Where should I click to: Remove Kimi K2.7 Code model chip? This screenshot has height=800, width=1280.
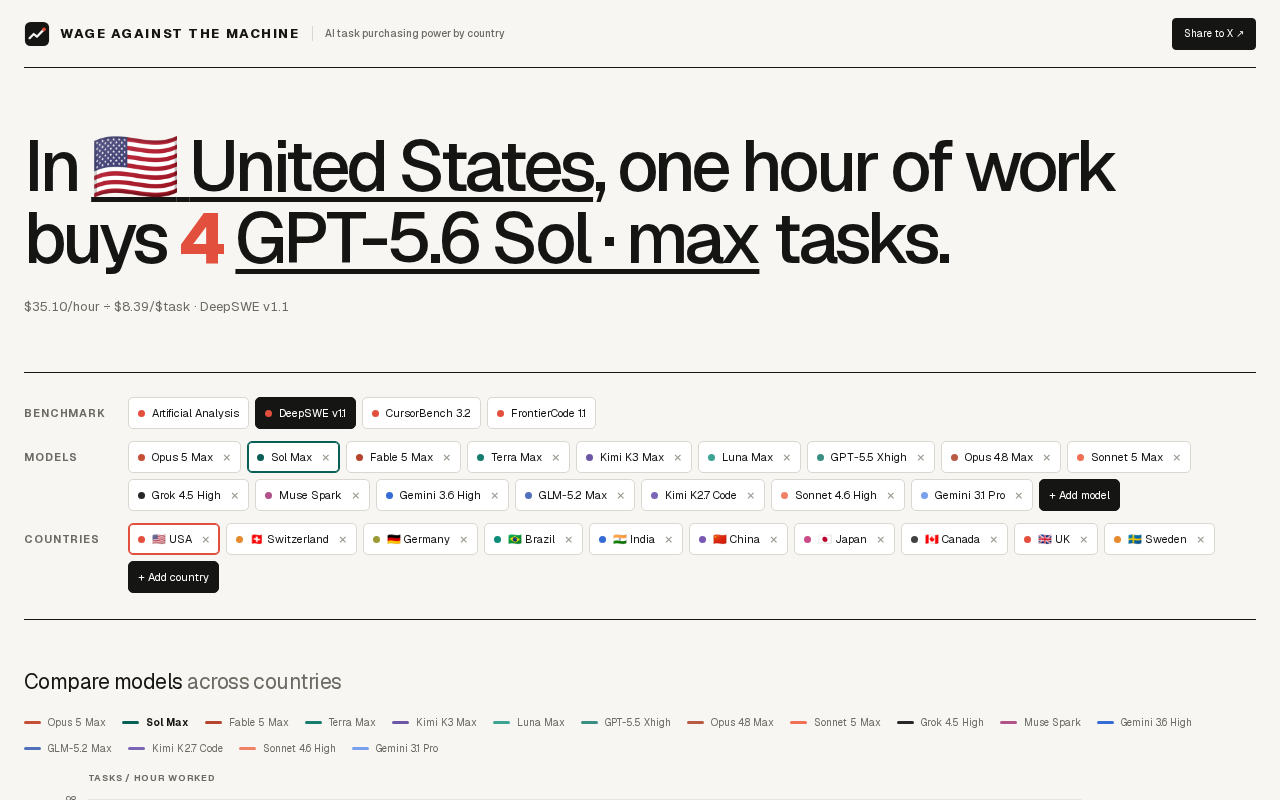tap(751, 495)
